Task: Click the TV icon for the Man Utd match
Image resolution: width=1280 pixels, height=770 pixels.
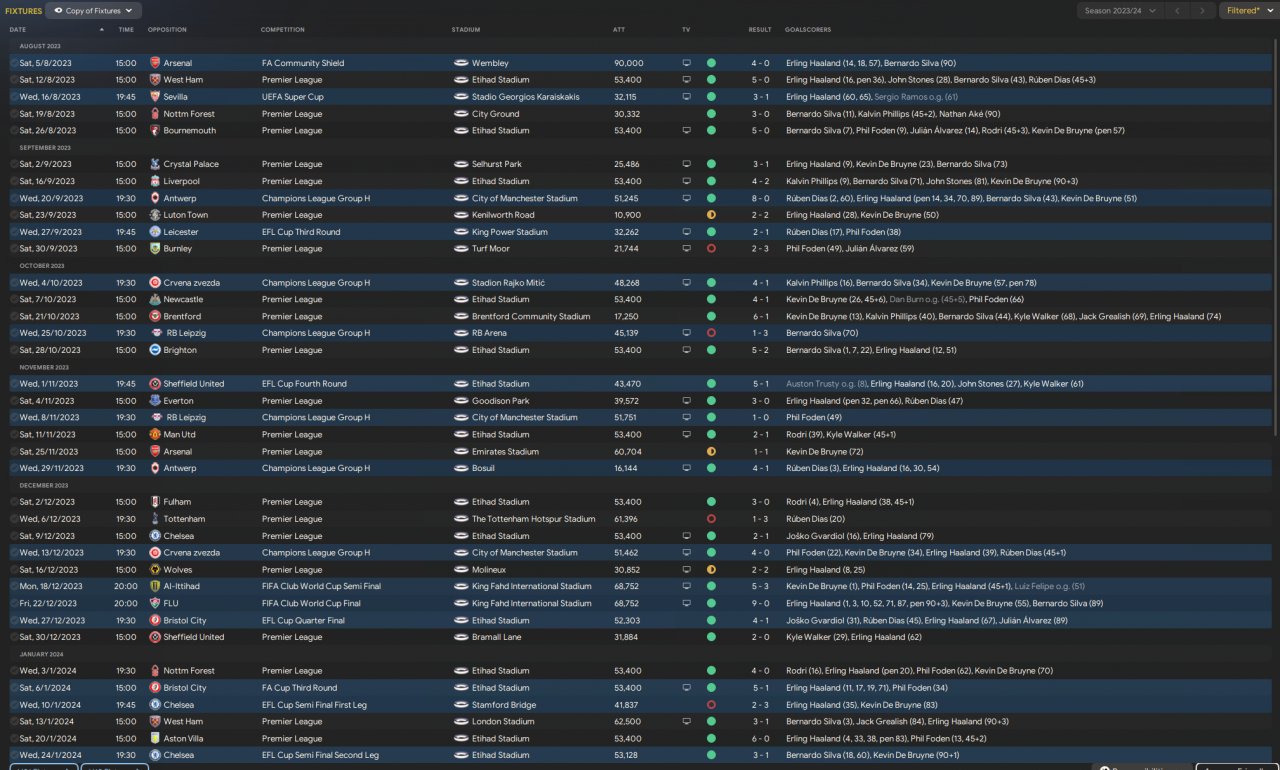Action: (687, 435)
